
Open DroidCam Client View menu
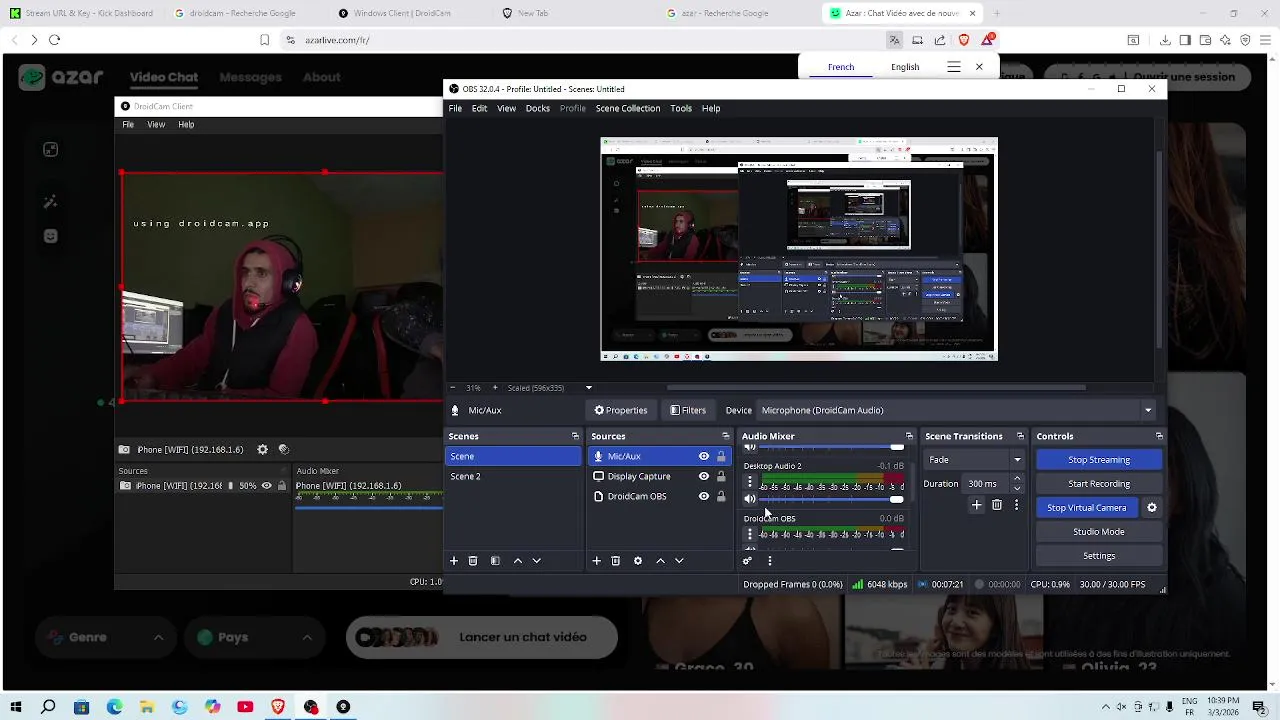click(x=156, y=125)
